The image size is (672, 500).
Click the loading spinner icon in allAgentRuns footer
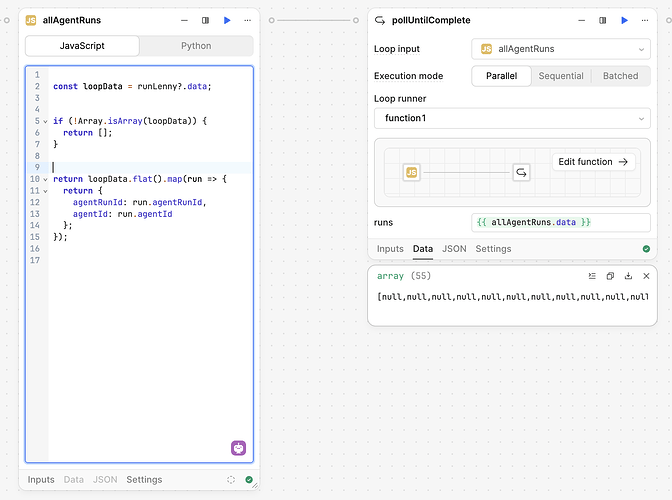231,479
